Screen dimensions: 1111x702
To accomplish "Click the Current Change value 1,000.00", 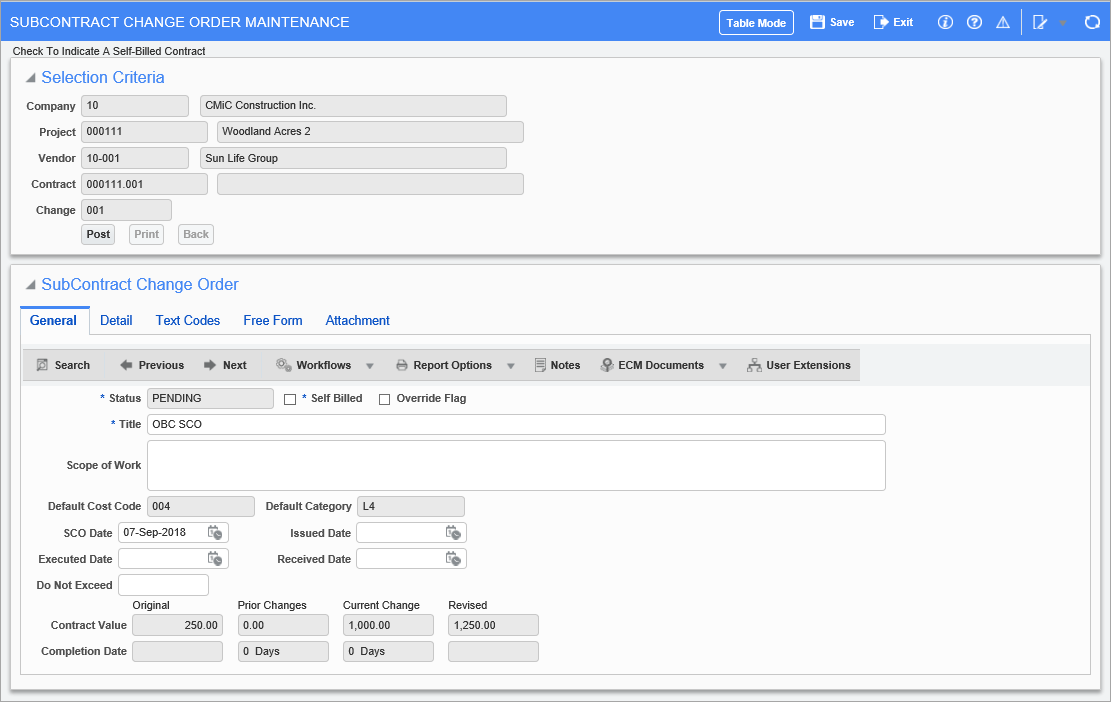I will [x=388, y=625].
